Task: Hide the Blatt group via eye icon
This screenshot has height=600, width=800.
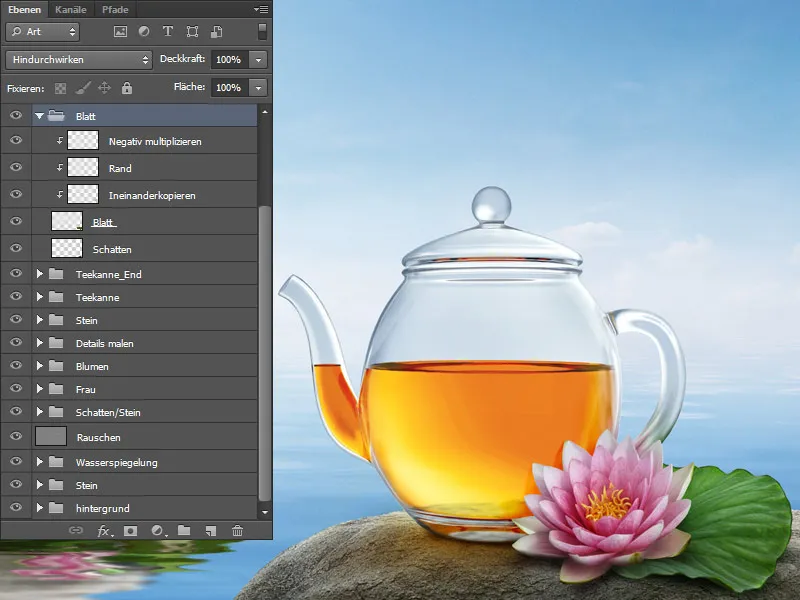Action: pos(16,115)
